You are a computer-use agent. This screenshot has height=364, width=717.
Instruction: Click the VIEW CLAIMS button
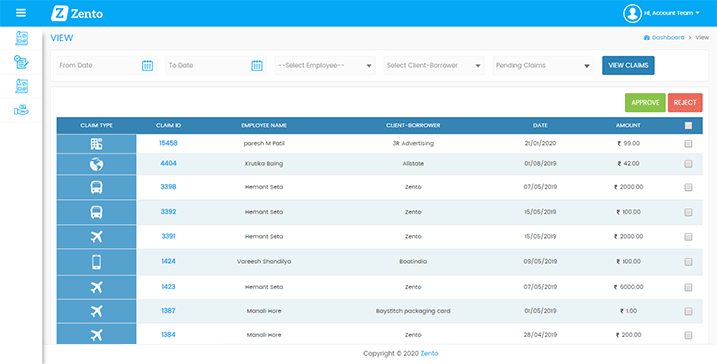point(628,65)
